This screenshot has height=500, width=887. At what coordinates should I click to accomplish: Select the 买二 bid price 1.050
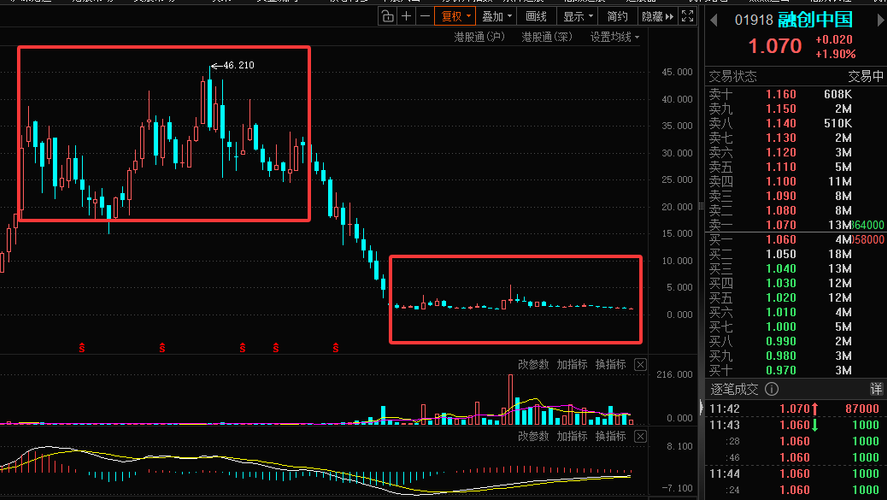pyautogui.click(x=781, y=255)
